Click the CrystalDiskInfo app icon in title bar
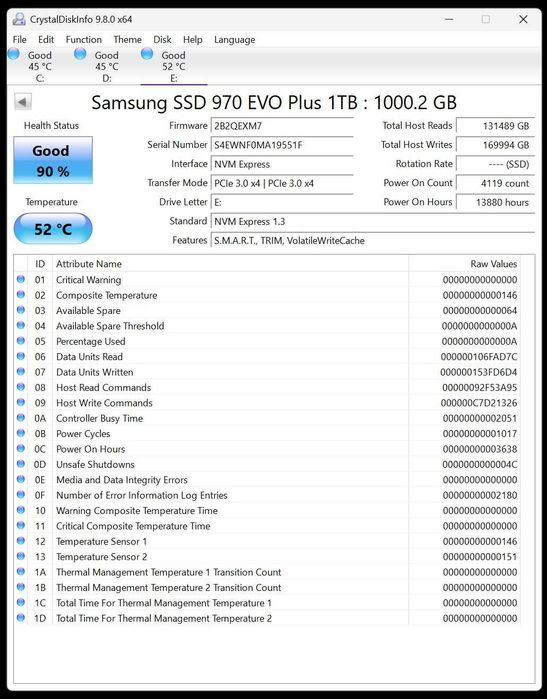 (x=19, y=19)
